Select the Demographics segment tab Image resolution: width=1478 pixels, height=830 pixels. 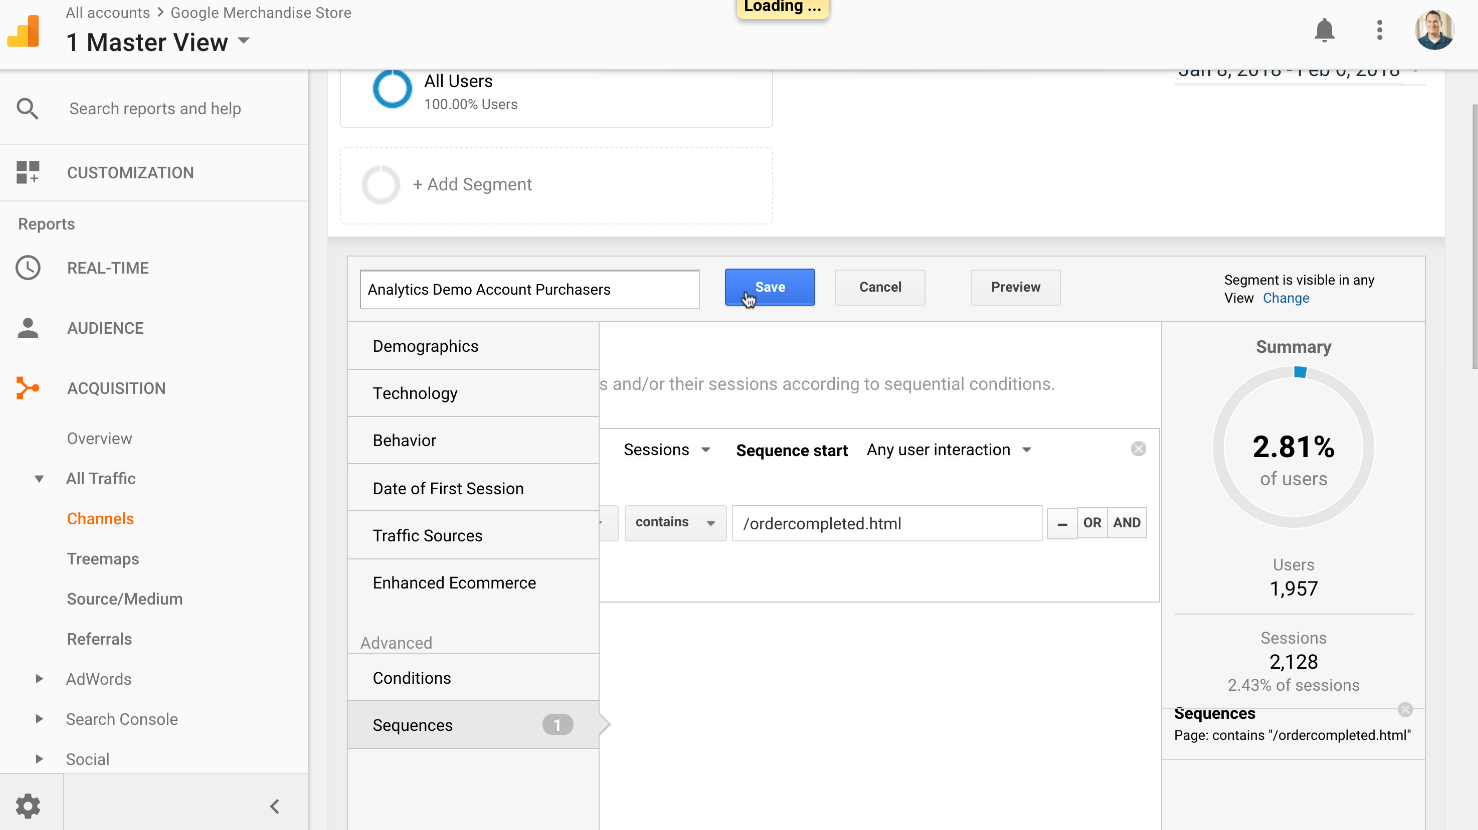pos(473,346)
